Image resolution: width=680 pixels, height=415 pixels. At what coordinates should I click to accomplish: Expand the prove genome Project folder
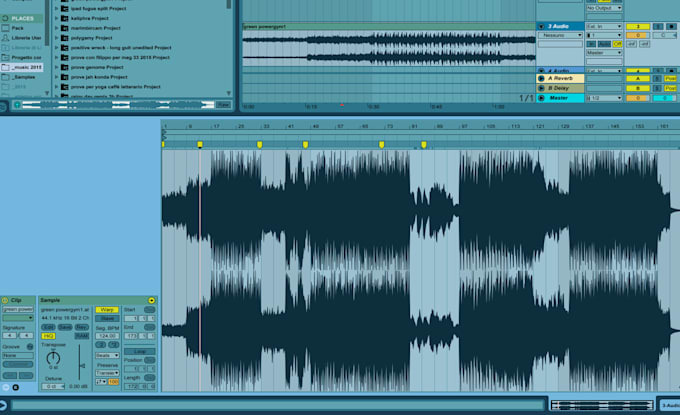56,67
